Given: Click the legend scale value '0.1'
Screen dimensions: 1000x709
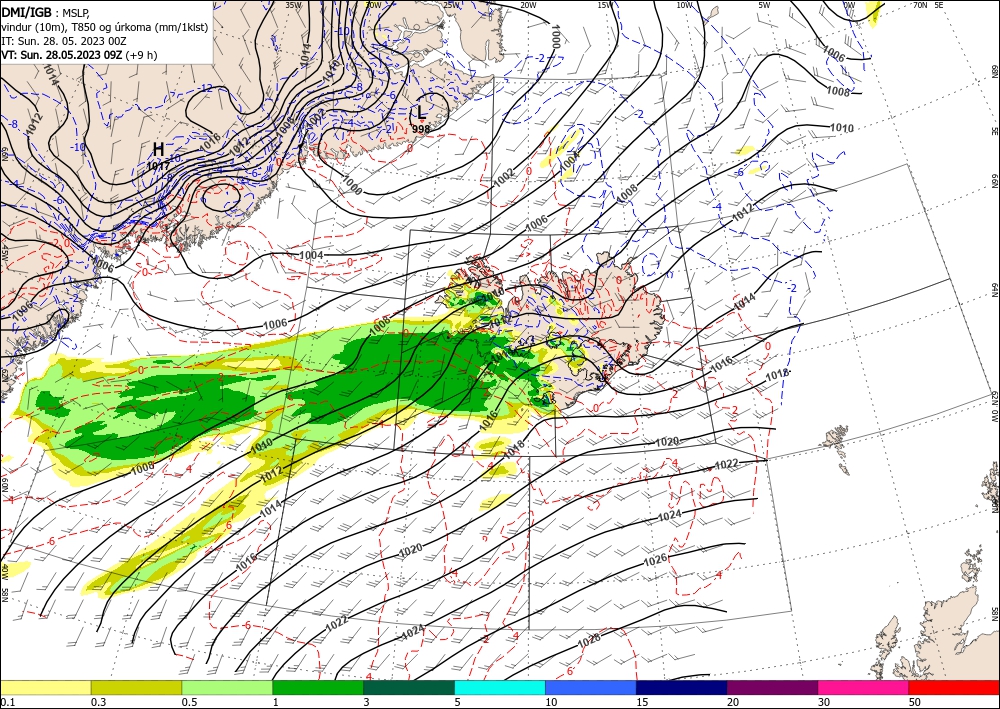Looking at the screenshot, I should [7, 702].
